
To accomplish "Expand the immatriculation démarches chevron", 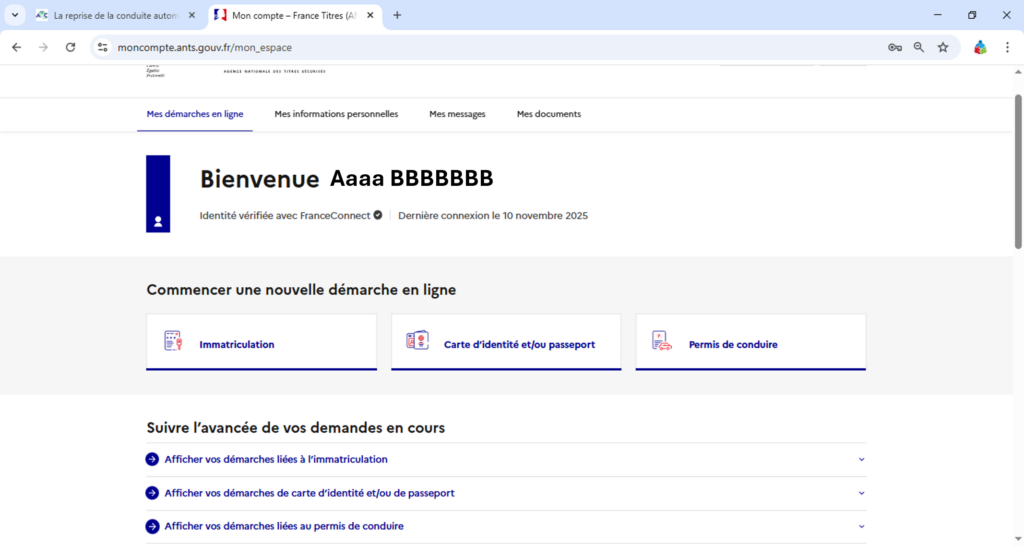I will tap(861, 460).
